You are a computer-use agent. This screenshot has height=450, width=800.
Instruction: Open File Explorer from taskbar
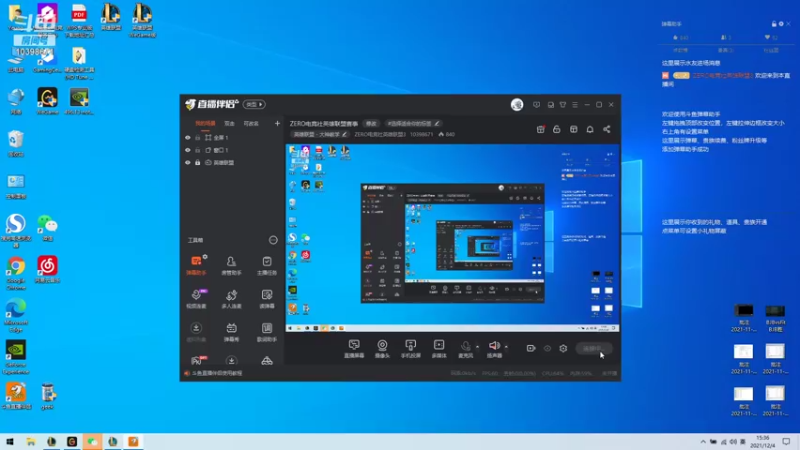[31, 442]
